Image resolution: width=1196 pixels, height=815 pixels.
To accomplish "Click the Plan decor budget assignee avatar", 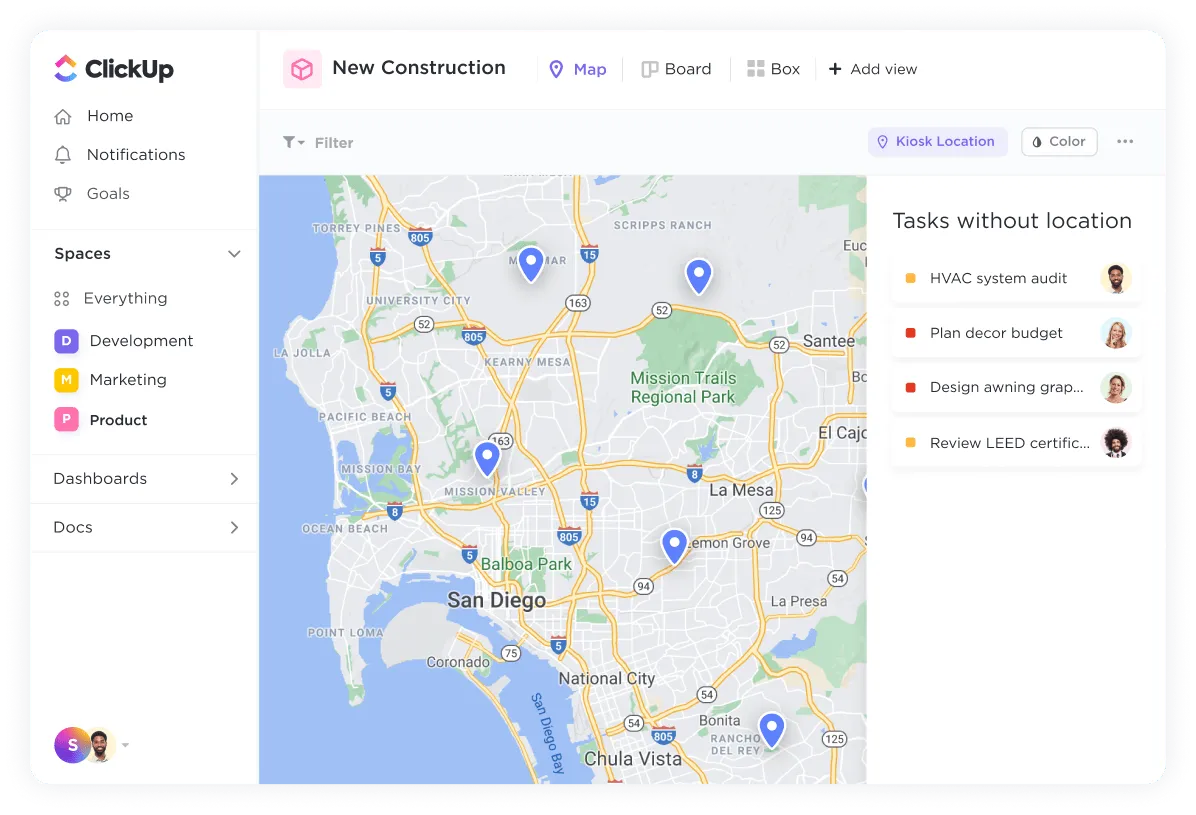I will click(x=1116, y=333).
